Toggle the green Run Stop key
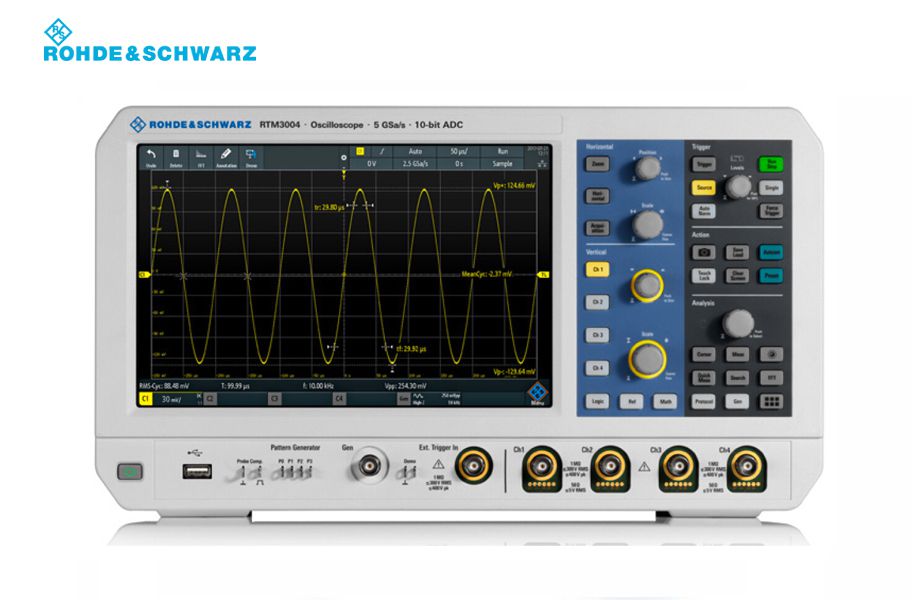This screenshot has height=600, width=912. pos(771,165)
